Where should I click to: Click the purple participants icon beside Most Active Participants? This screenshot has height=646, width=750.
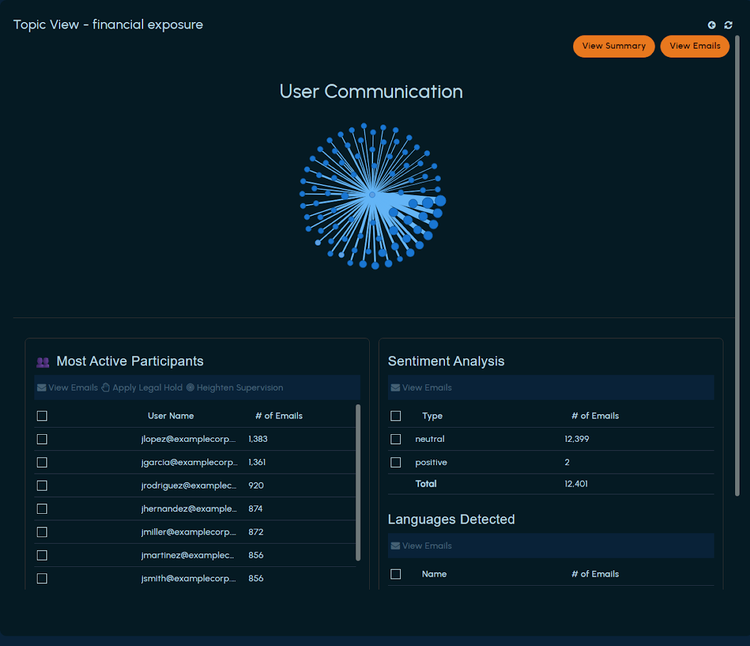click(43, 362)
